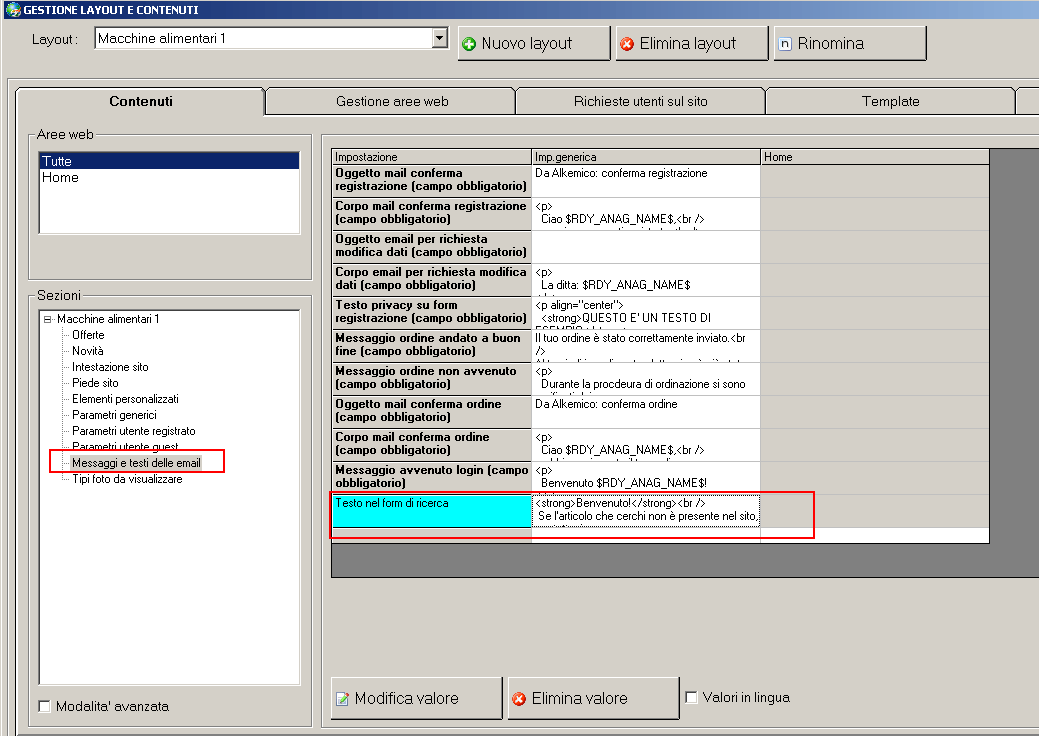The width and height of the screenshot is (1039, 736).
Task: Click the Nuovo layout button
Action: coord(533,44)
